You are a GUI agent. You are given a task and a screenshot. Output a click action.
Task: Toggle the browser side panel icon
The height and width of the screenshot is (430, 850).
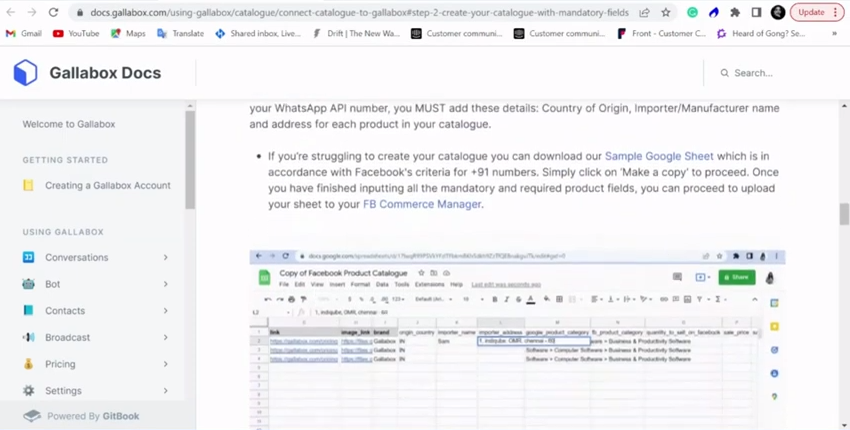pos(756,12)
